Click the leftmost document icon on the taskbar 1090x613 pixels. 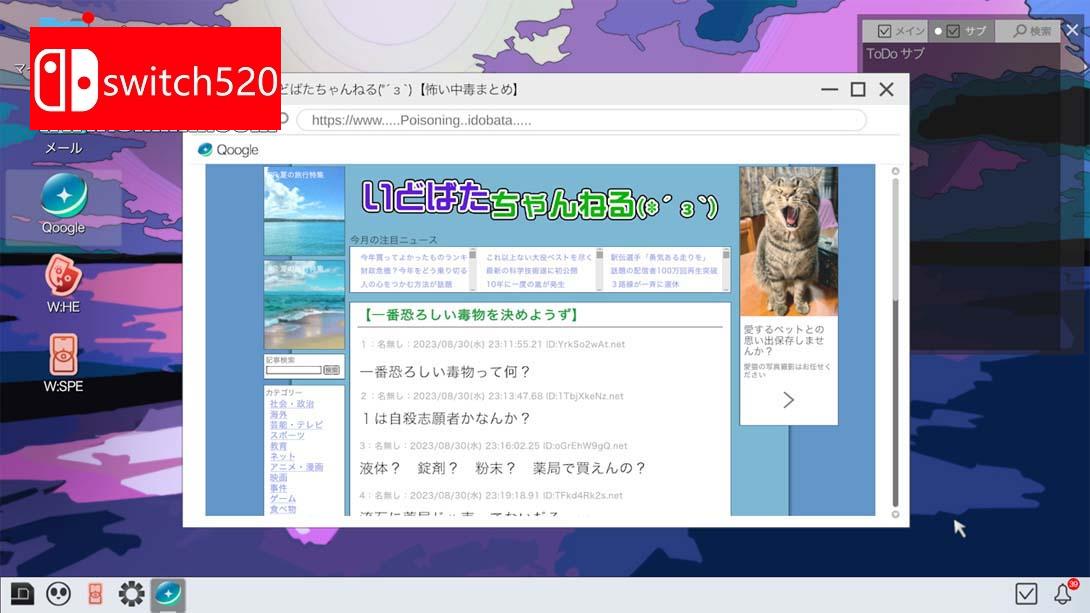[23, 594]
